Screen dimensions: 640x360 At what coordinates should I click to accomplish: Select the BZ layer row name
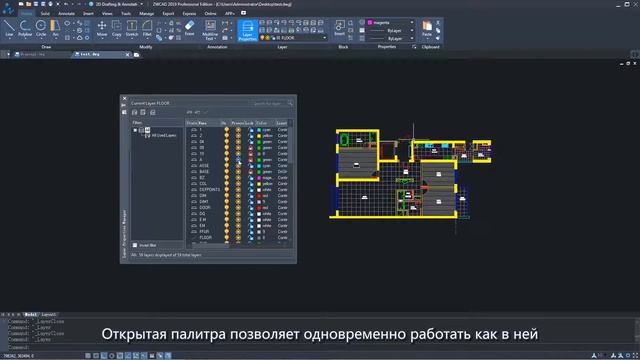click(202, 178)
